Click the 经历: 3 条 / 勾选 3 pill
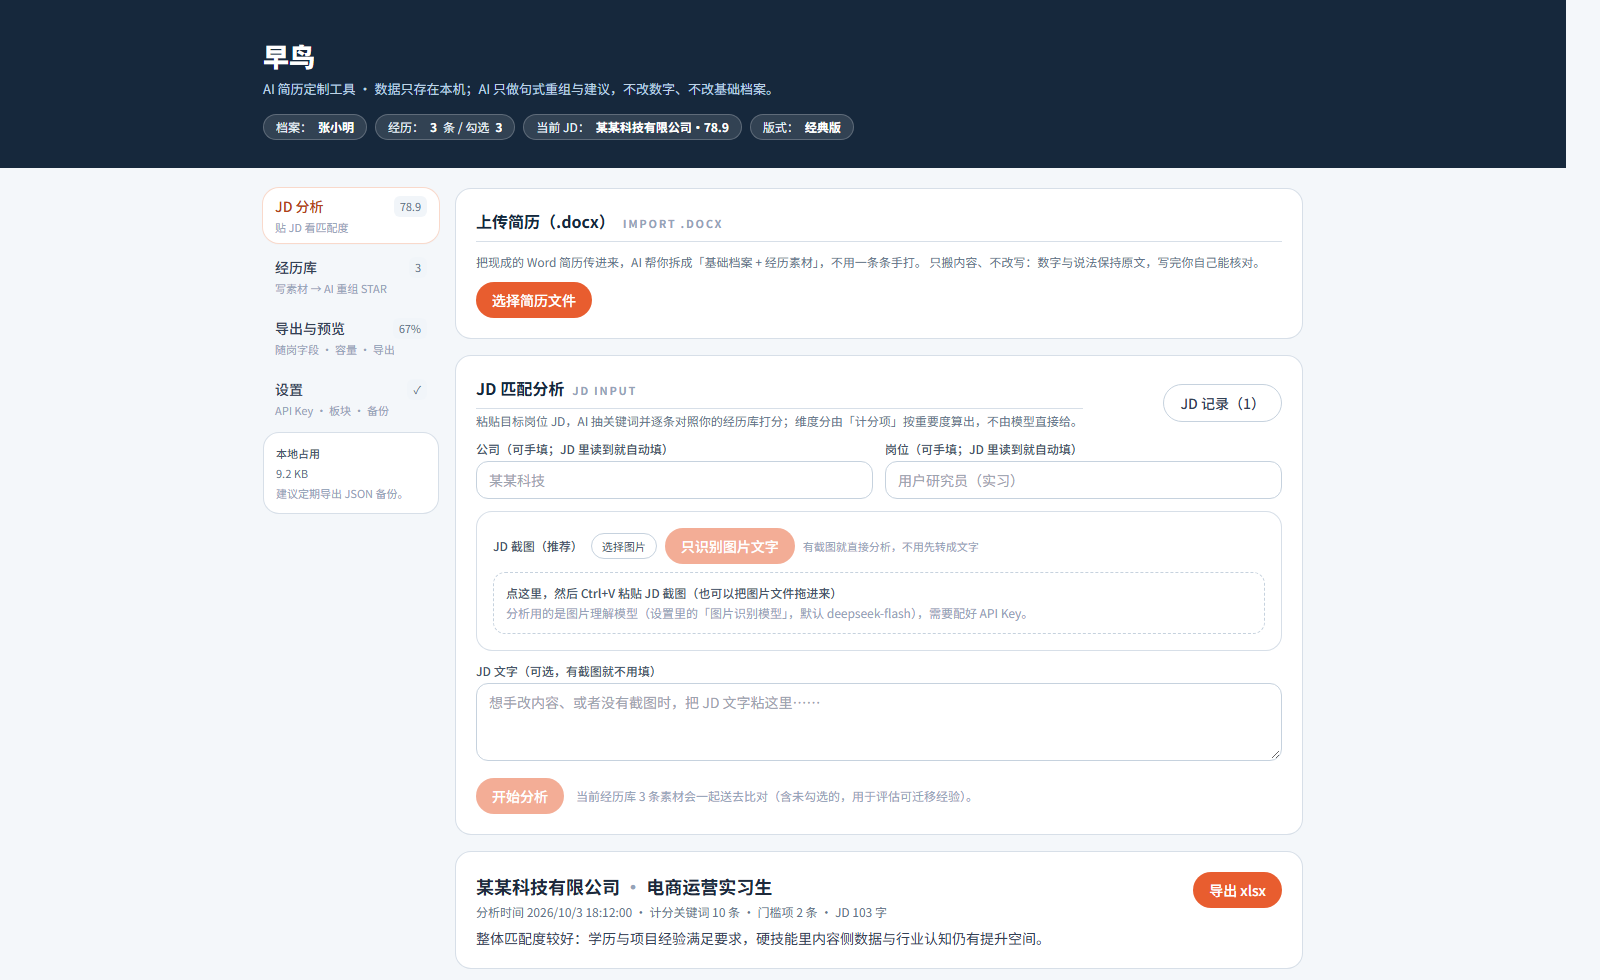 point(445,127)
